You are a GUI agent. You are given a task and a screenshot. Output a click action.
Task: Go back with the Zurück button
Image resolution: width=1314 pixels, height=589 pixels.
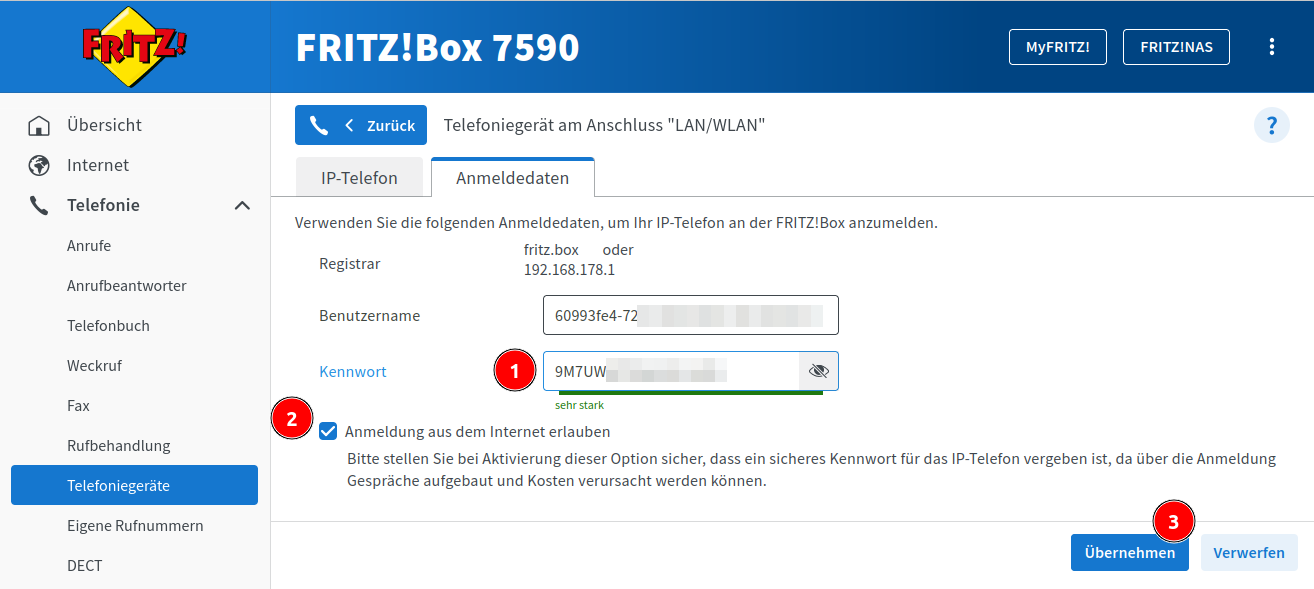(361, 126)
